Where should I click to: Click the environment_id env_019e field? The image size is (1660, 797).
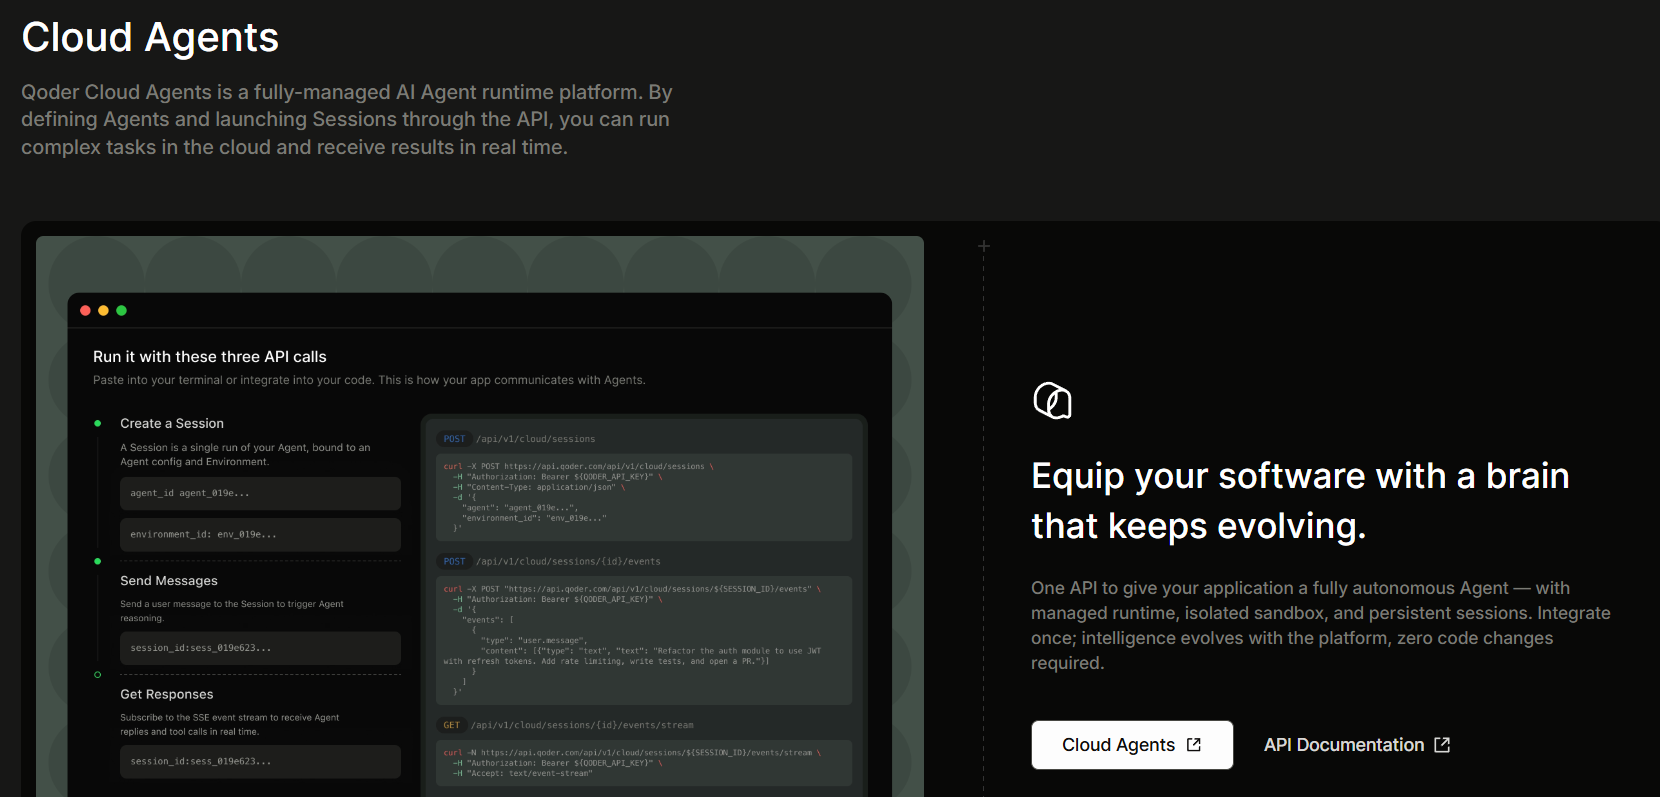260,534
